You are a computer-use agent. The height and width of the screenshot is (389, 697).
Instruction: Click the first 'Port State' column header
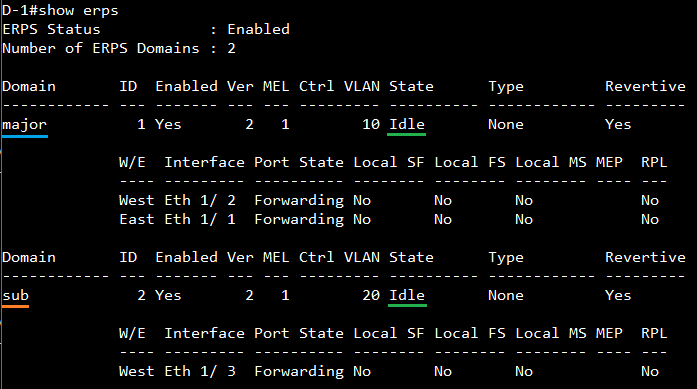click(x=299, y=163)
